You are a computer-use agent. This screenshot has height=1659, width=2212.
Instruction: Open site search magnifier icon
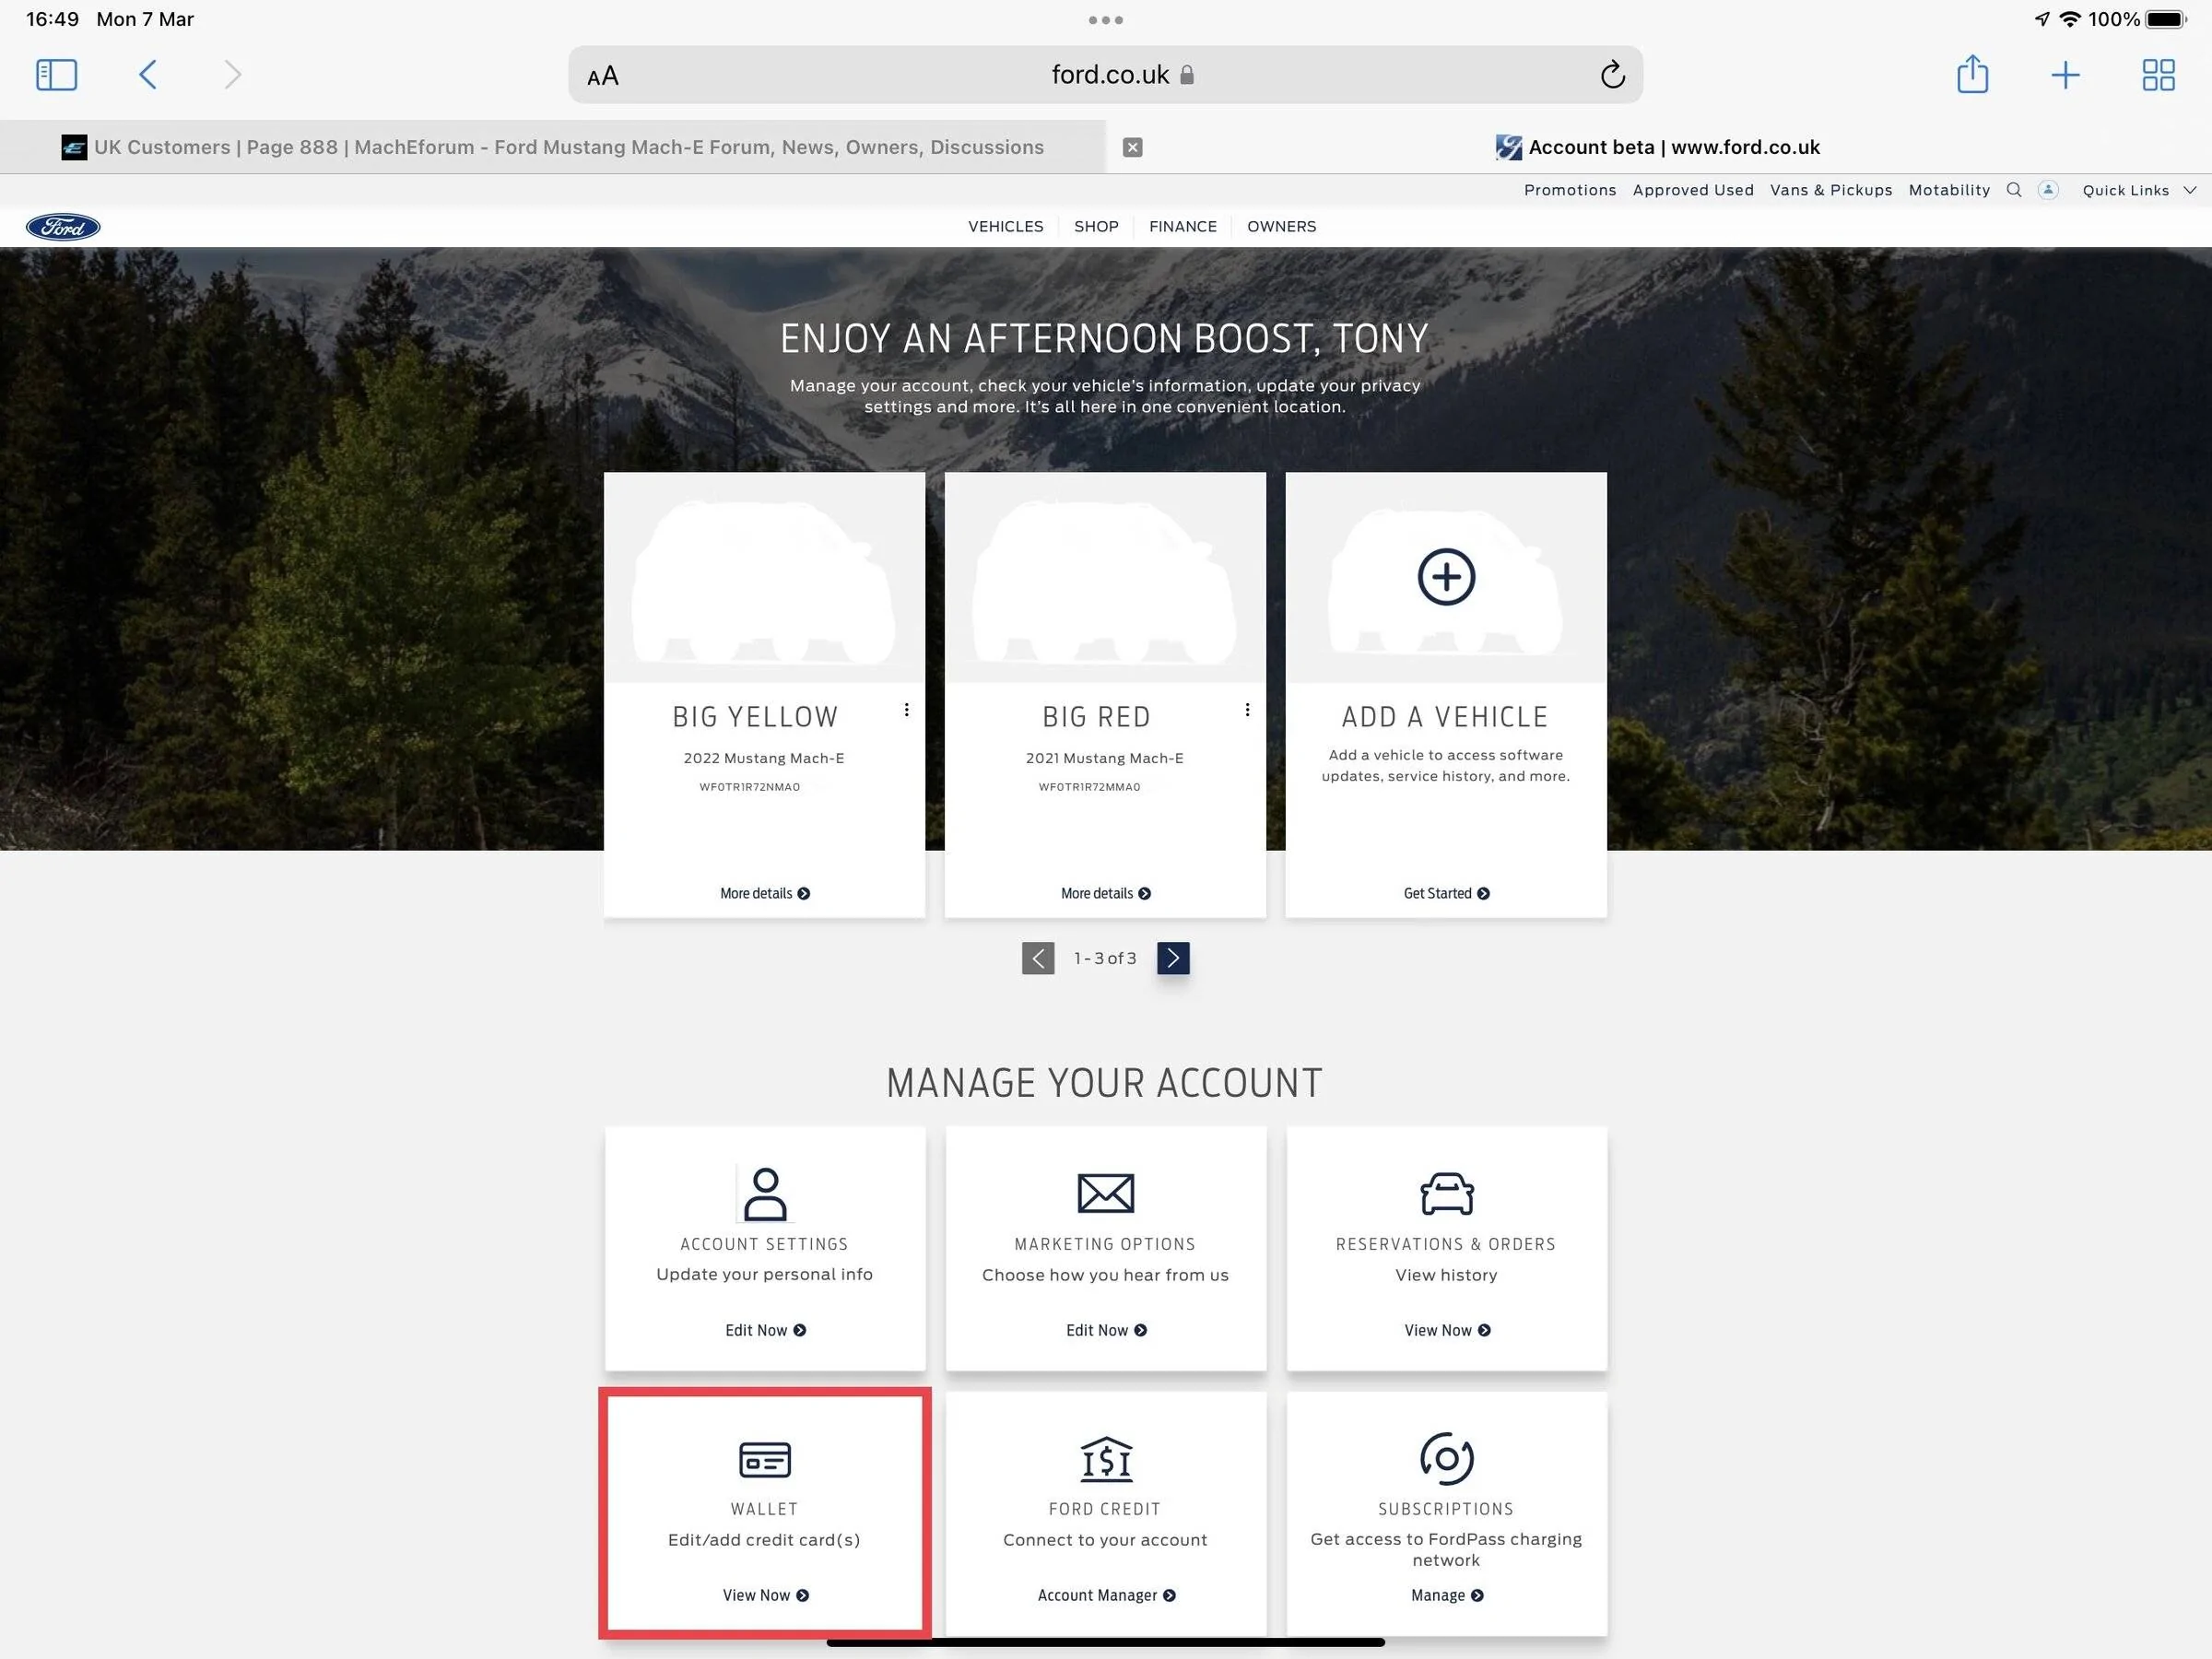(2014, 190)
